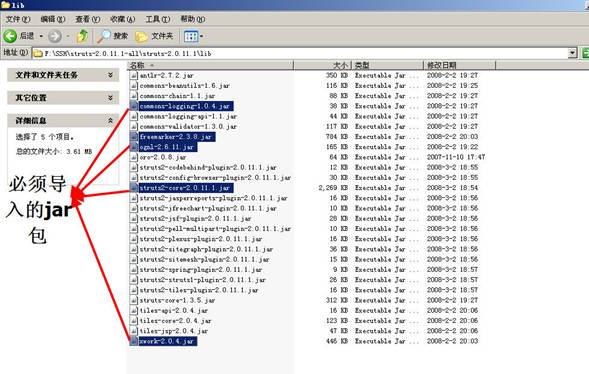Select commons-logging-api-1.1.jar file icon
This screenshot has width=589, height=374.
point(134,116)
